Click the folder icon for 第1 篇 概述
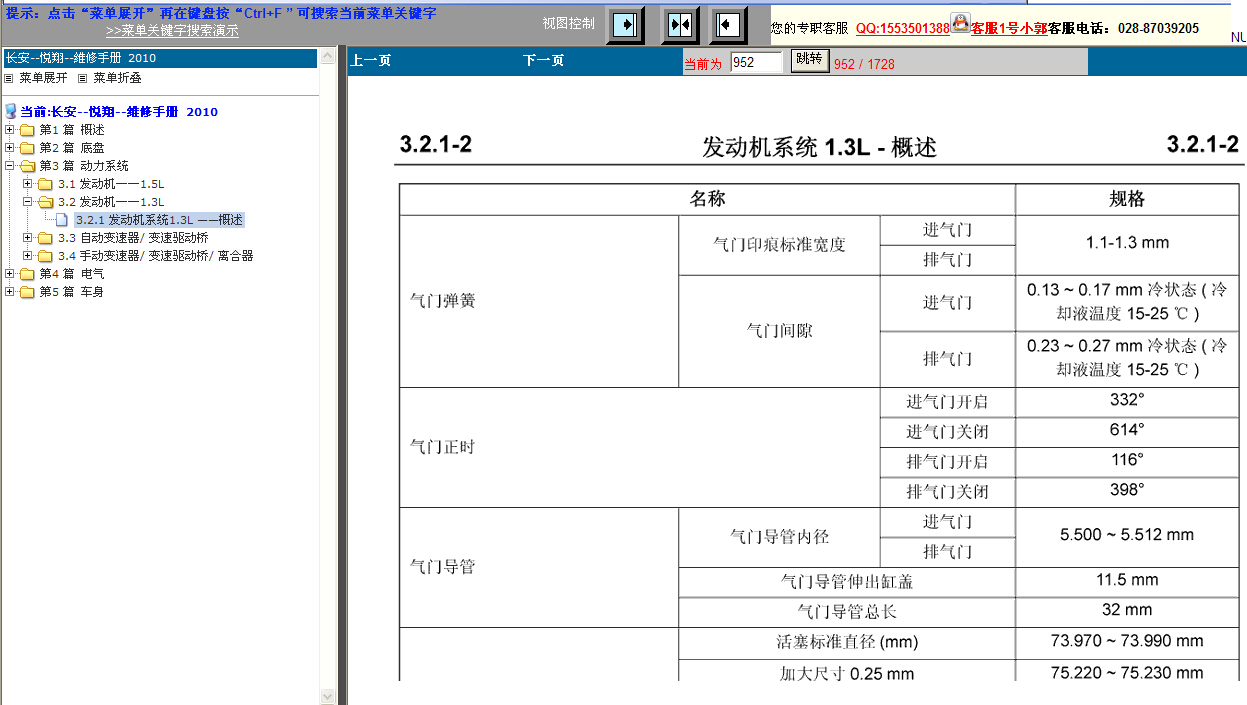The image size is (1247, 705). (27, 130)
